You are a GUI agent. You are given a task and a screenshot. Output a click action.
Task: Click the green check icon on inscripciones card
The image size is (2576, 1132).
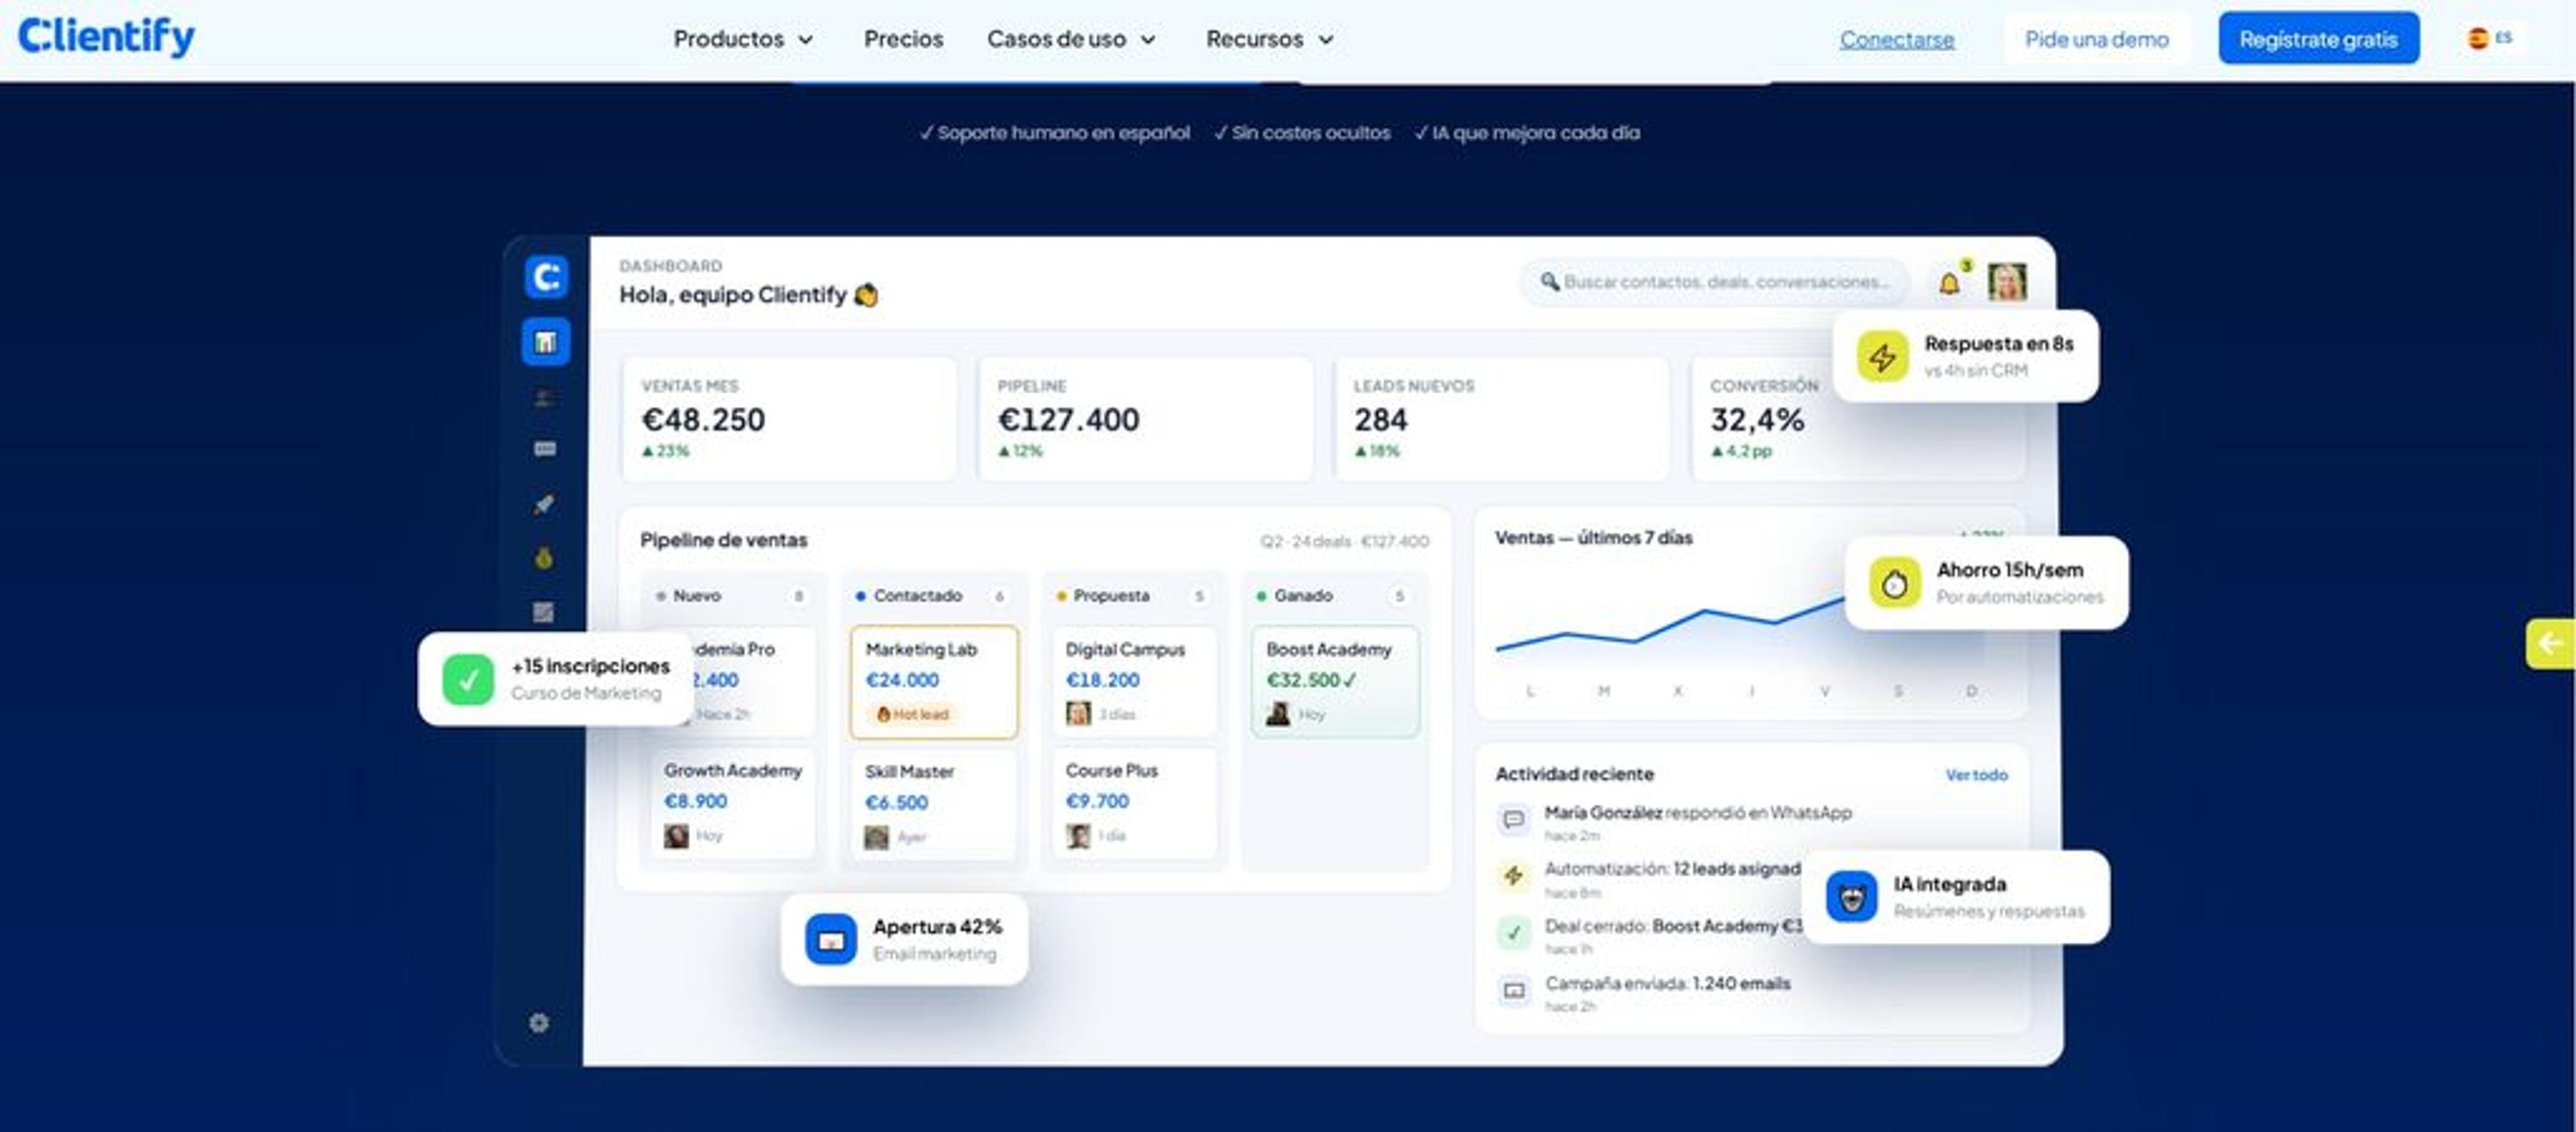pyautogui.click(x=468, y=679)
